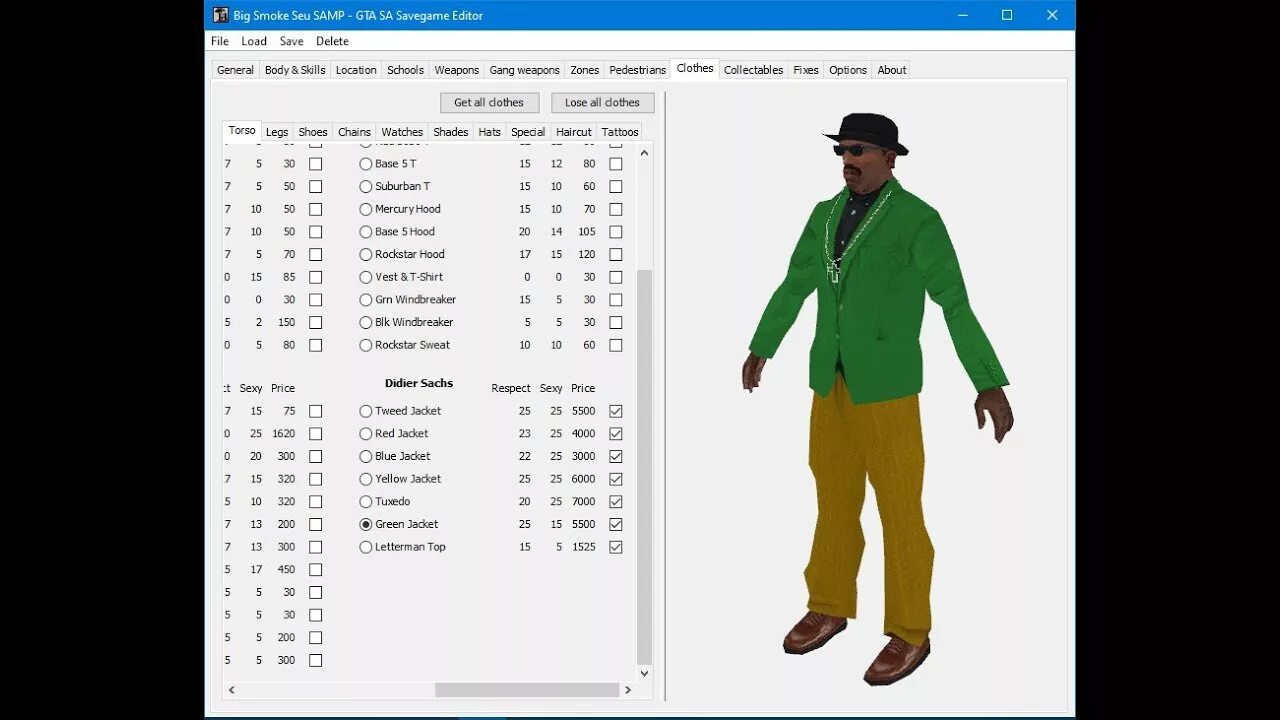The height and width of the screenshot is (720, 1280).
Task: Open the Load menu
Action: tap(254, 41)
